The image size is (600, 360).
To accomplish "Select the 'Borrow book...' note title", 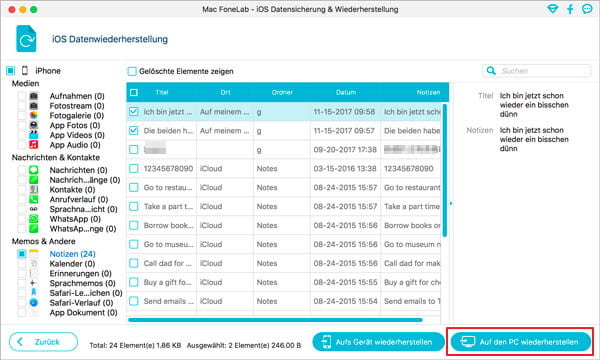I will pos(168,225).
